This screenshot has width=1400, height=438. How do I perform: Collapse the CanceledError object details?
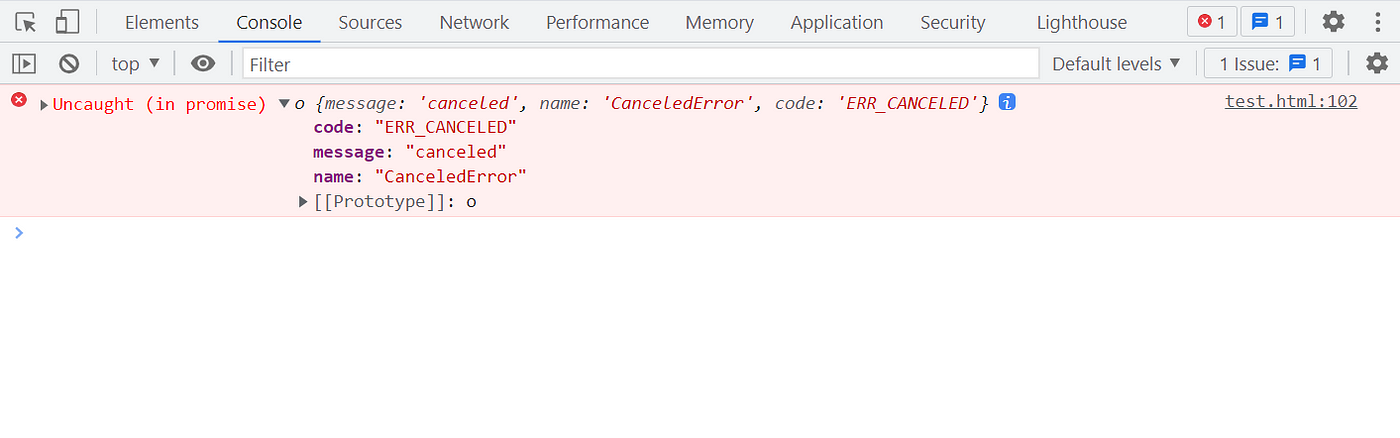click(x=285, y=103)
